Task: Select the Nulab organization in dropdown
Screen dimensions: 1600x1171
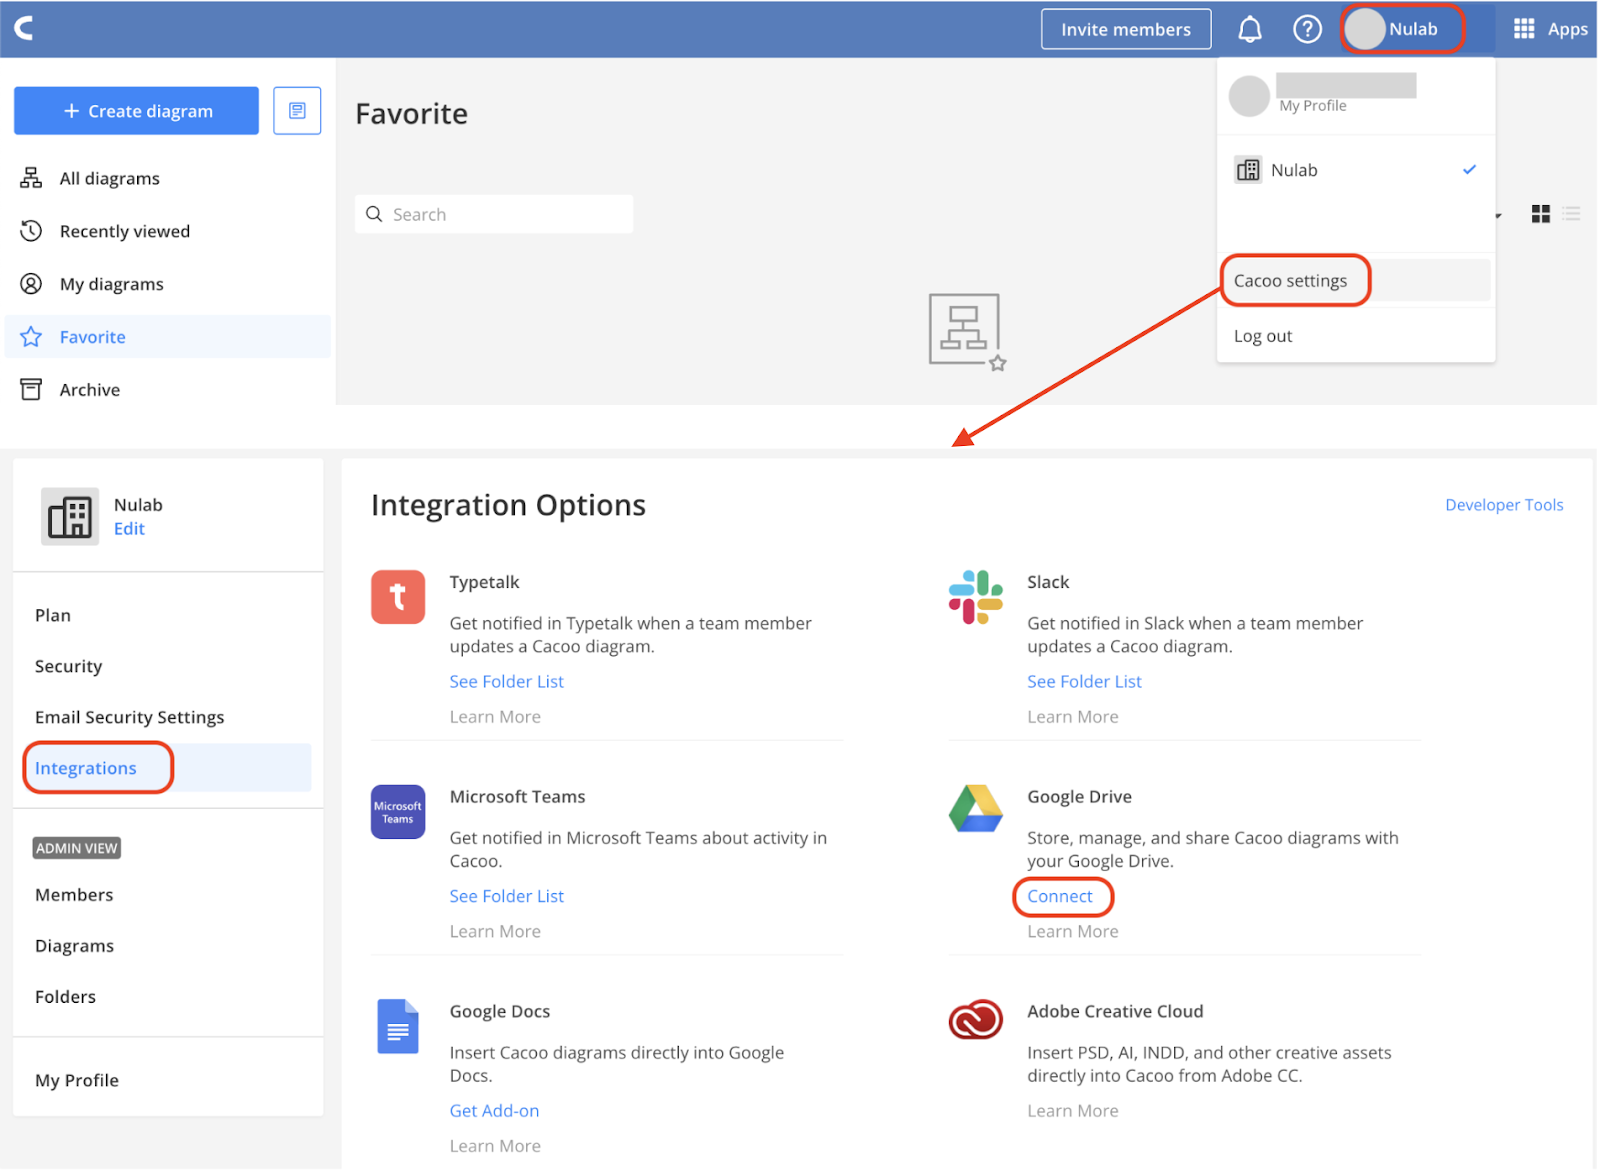Action: (x=1356, y=170)
